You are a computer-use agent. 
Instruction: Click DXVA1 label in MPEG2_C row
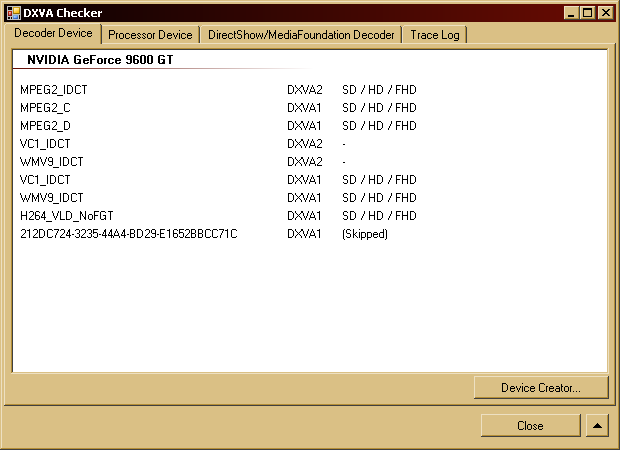304,108
